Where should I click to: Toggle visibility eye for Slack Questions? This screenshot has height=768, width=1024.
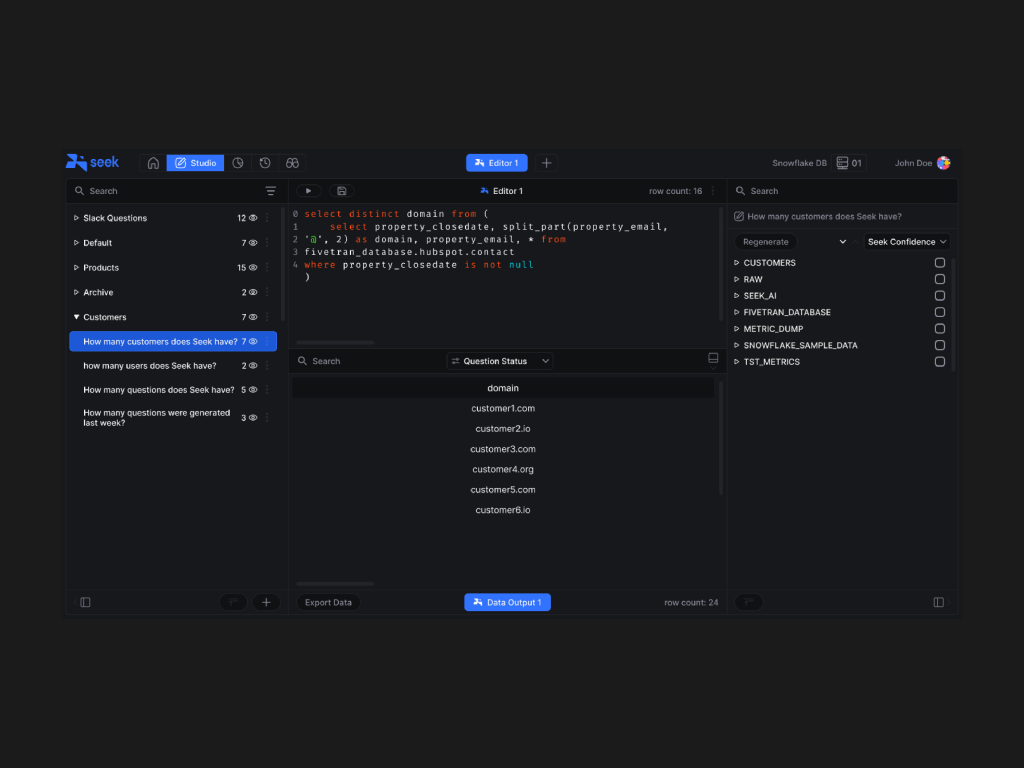tap(253, 218)
